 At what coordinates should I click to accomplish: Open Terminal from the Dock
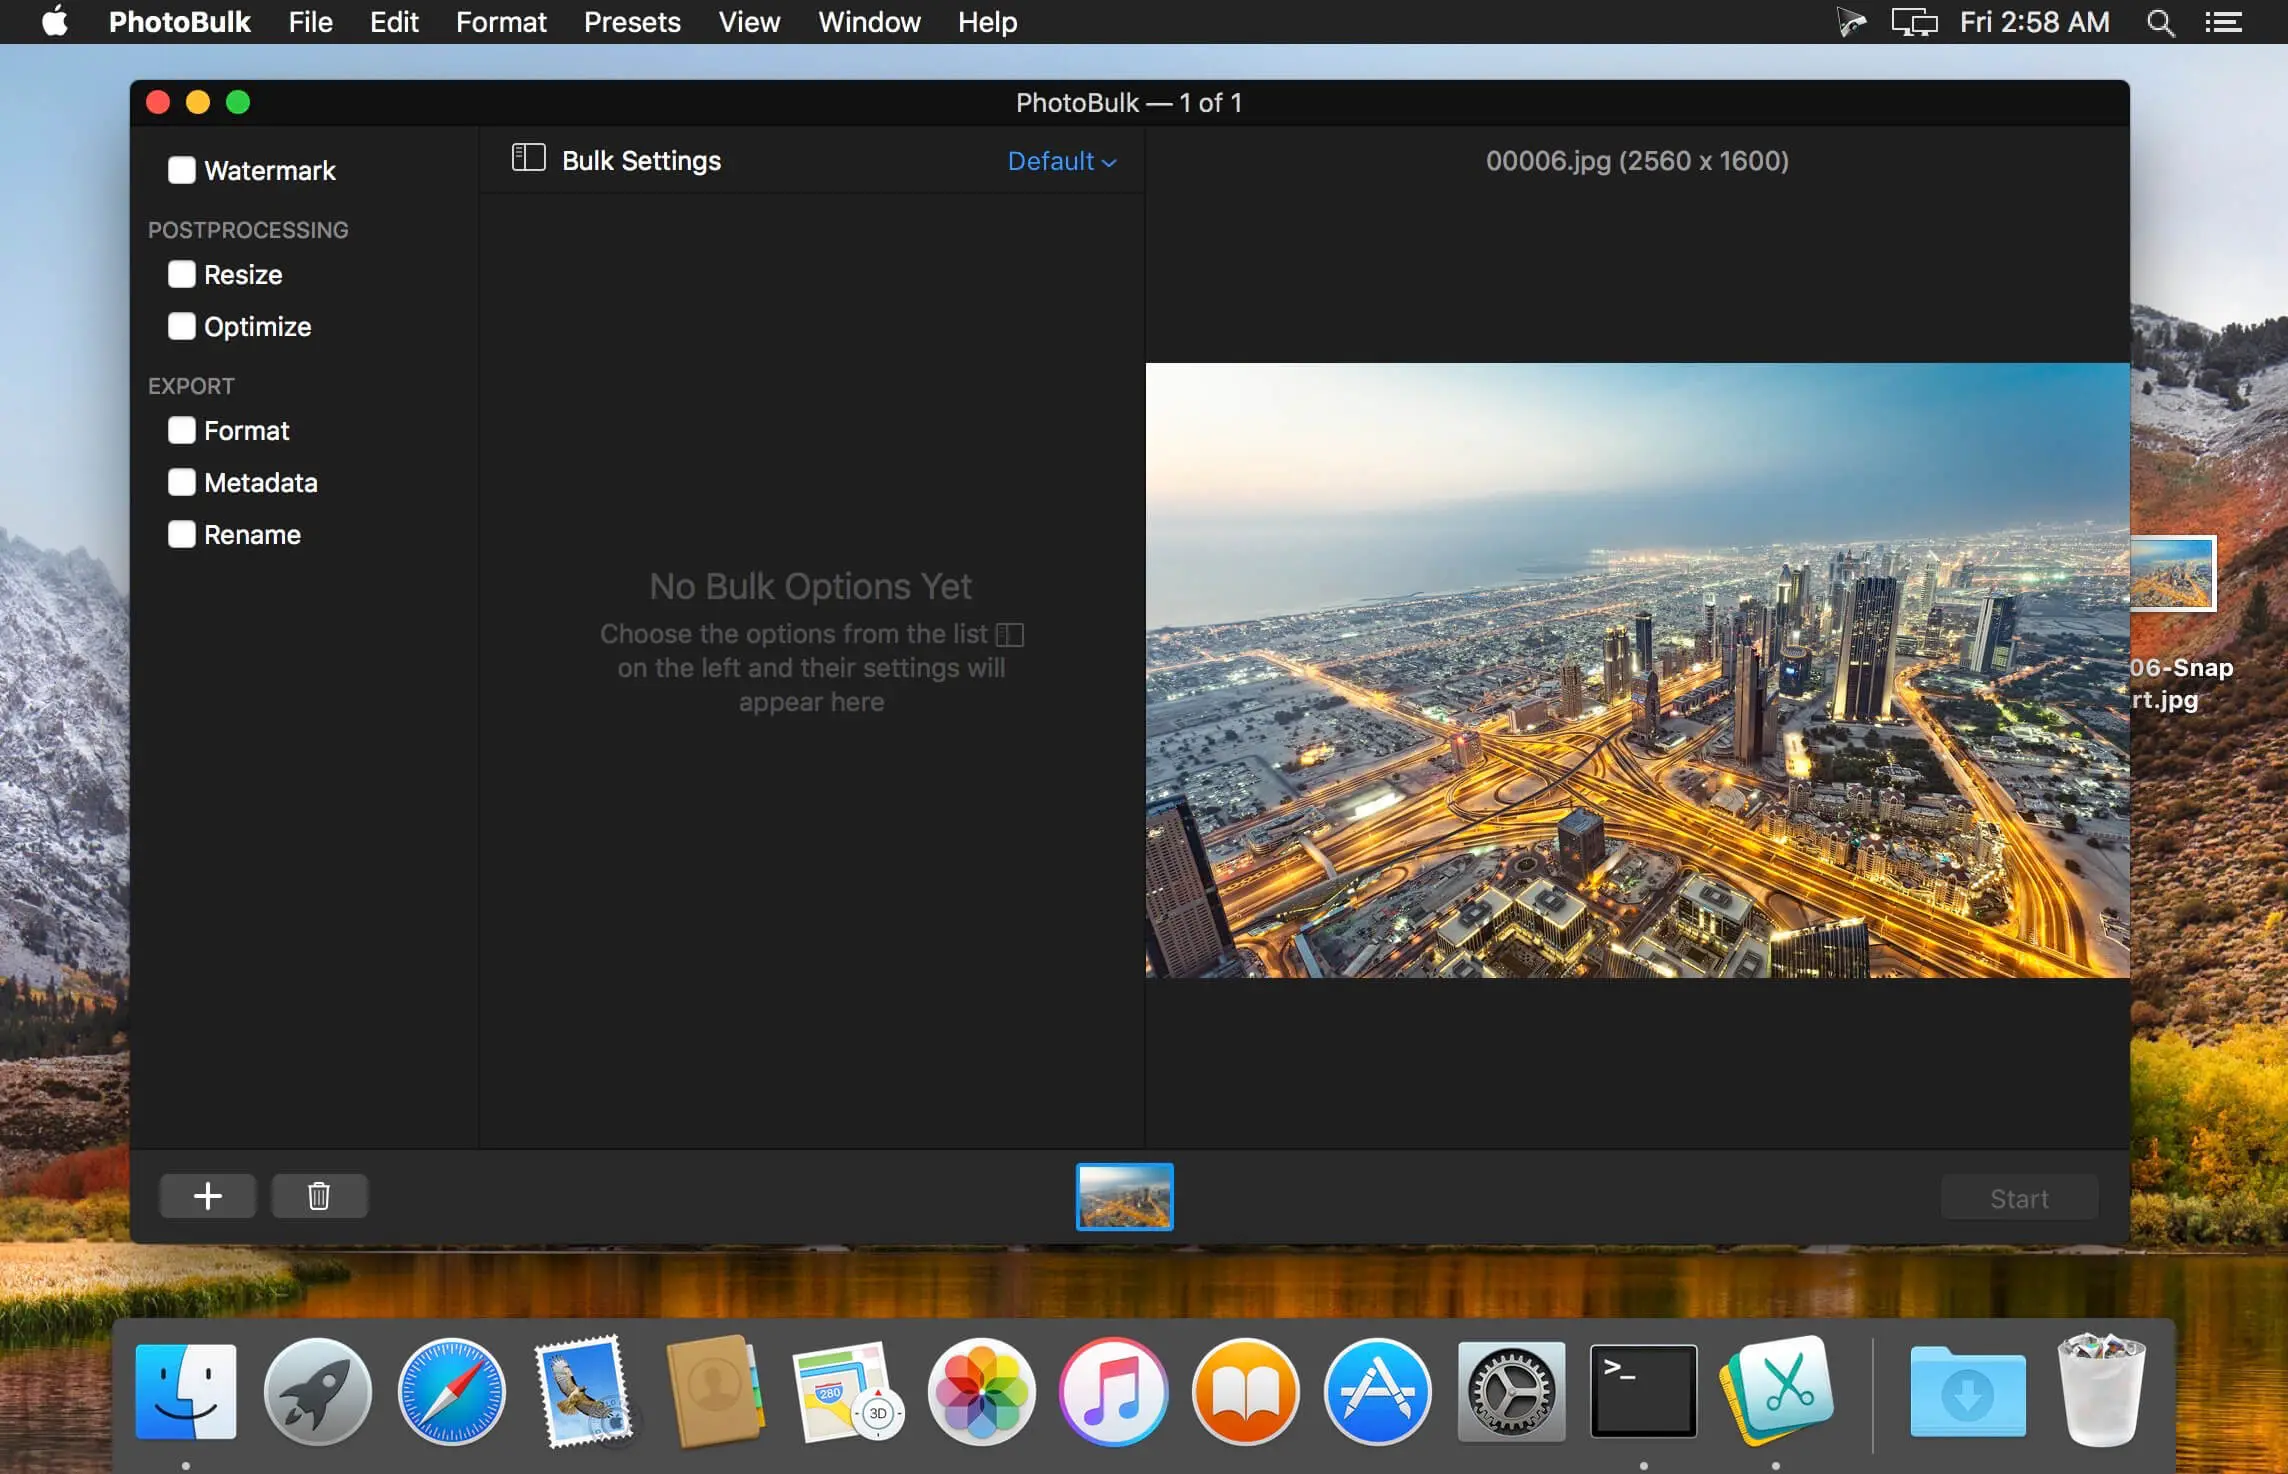1639,1389
